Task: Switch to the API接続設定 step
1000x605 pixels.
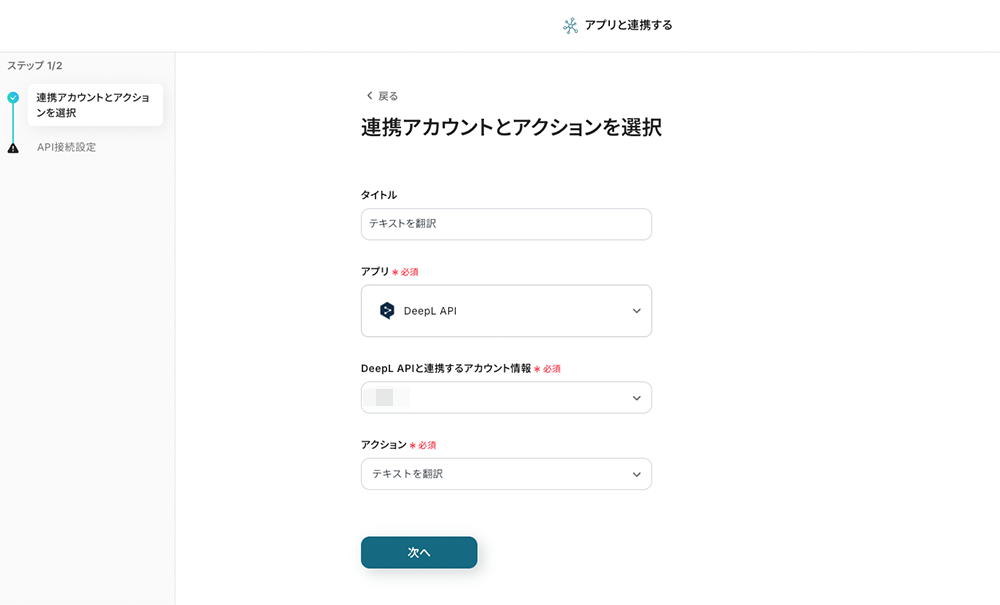Action: 66,148
